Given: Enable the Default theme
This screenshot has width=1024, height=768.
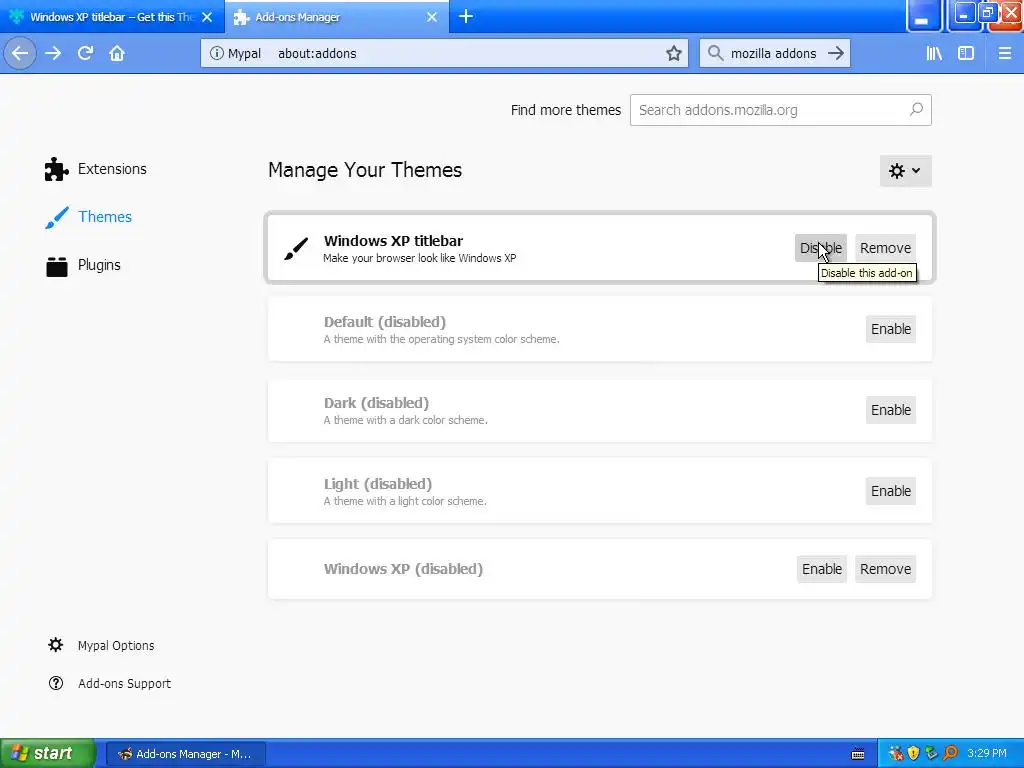Looking at the screenshot, I should [891, 329].
